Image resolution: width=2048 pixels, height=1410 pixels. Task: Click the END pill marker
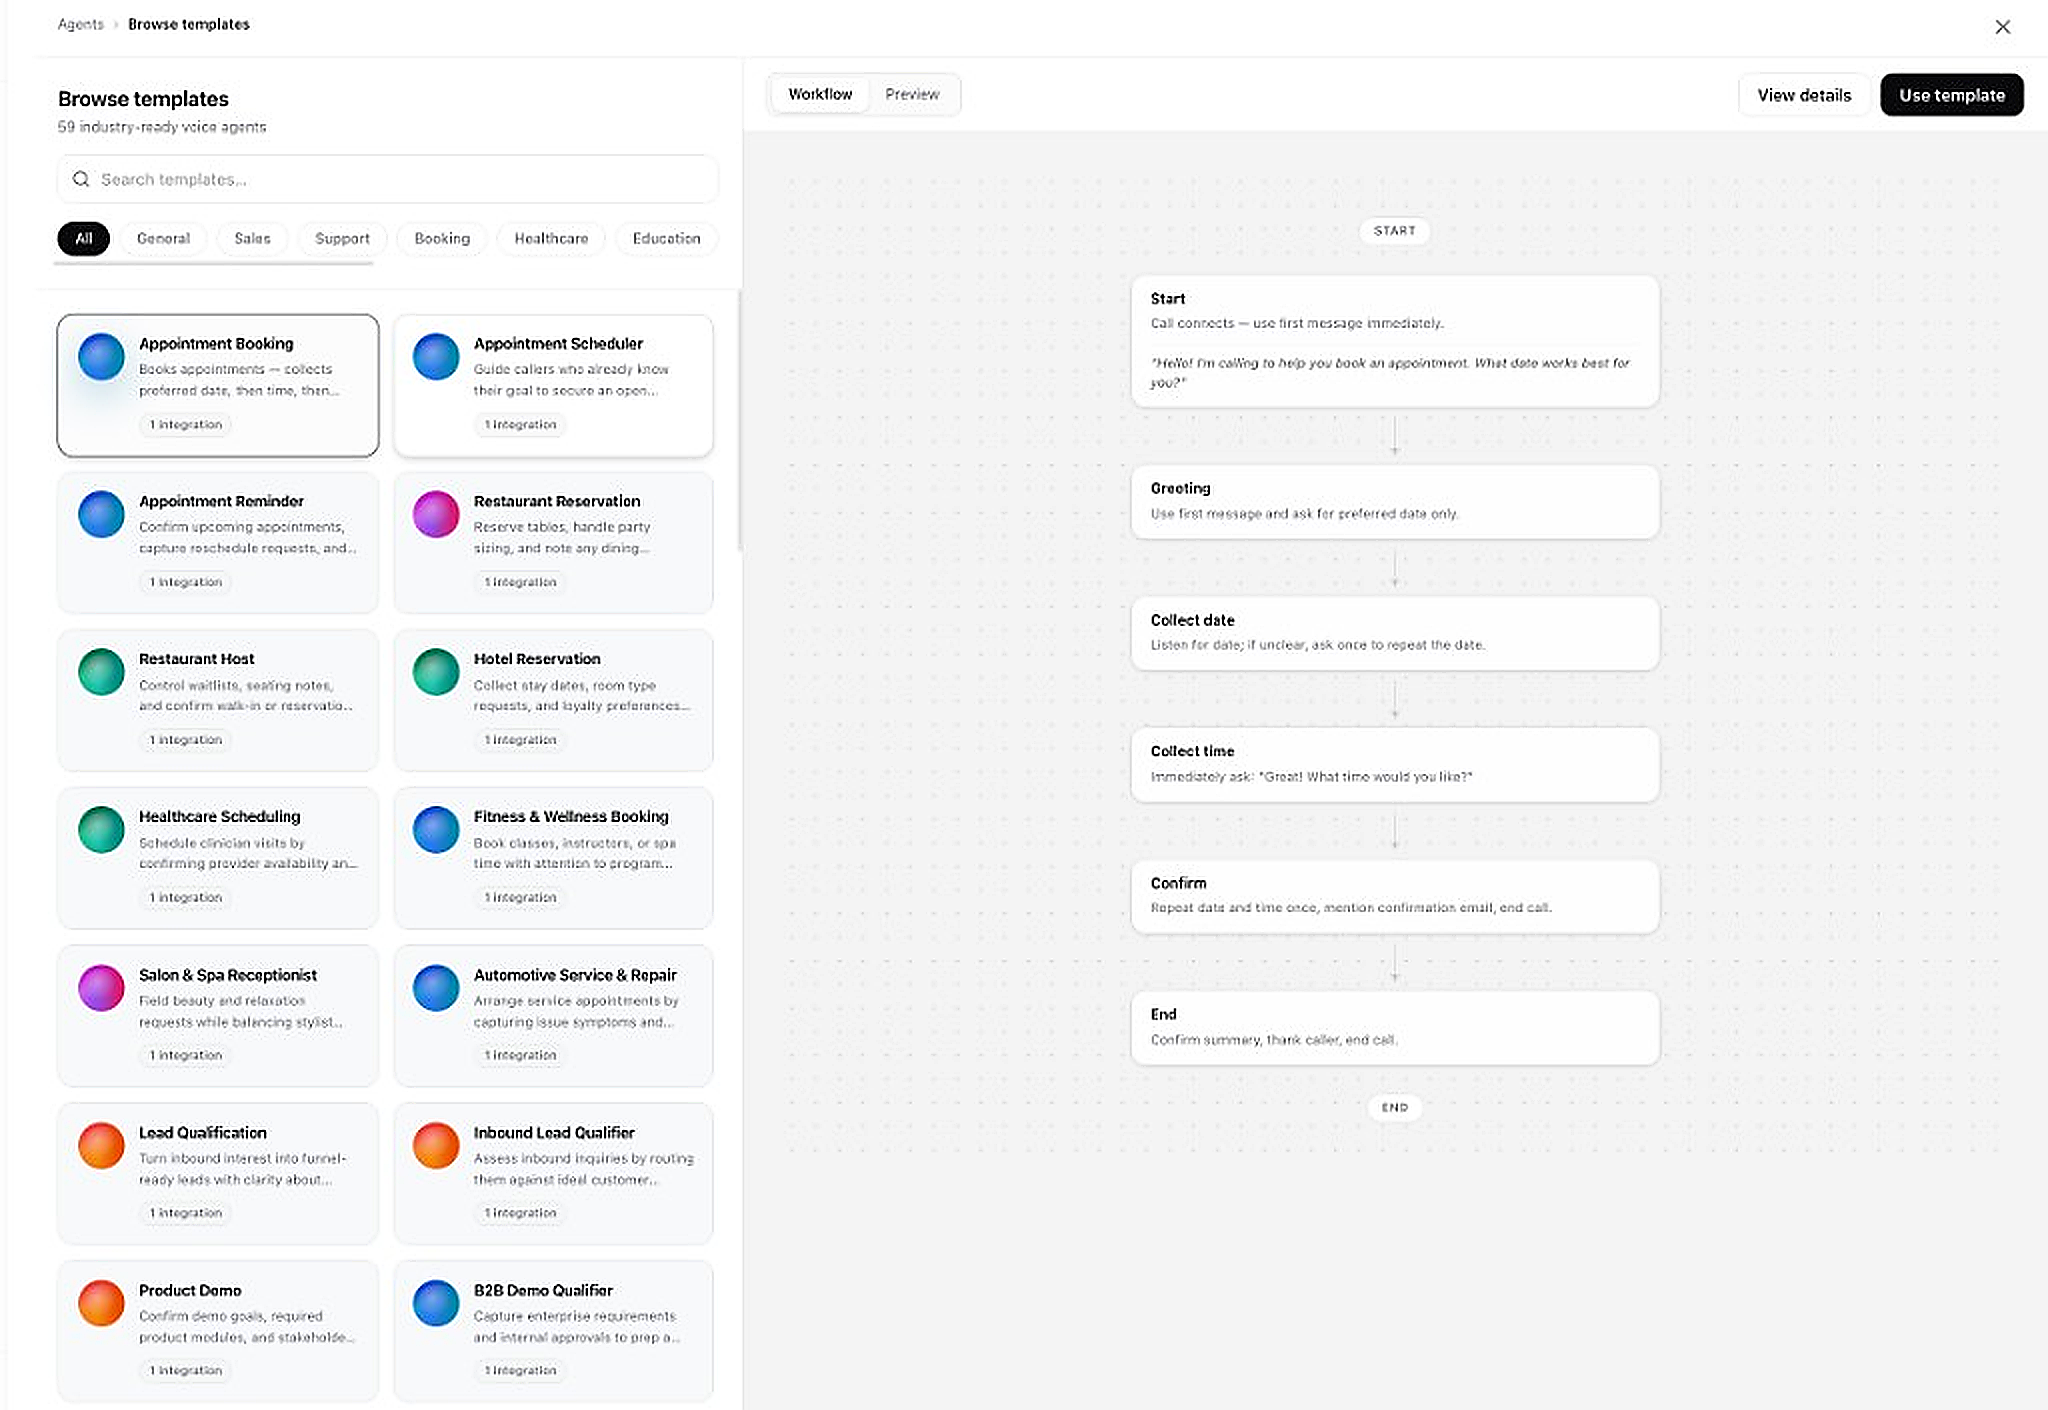[x=1395, y=1107]
